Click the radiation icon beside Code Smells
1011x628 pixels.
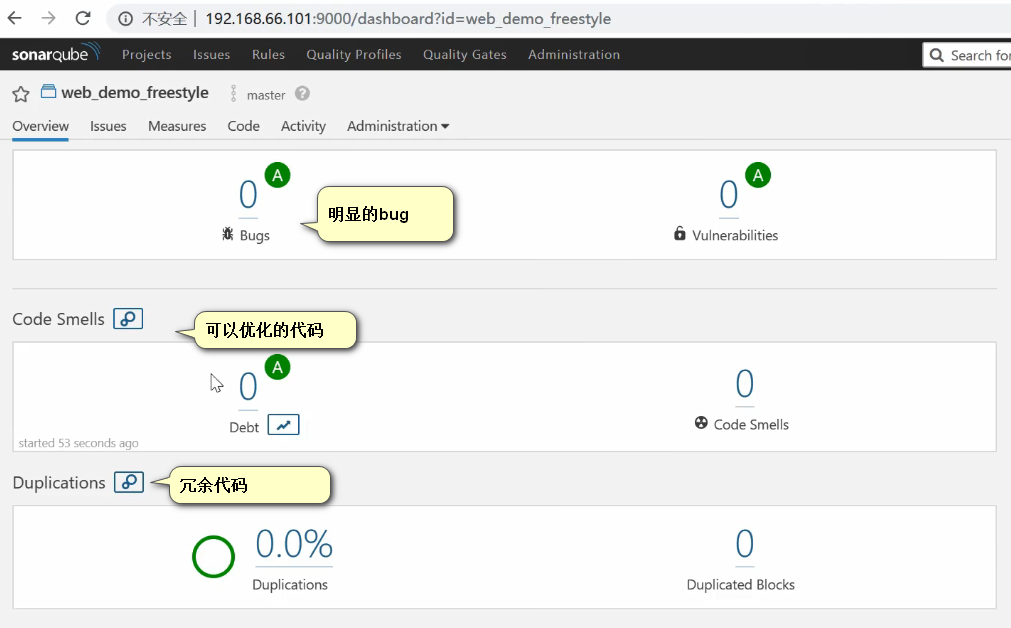[701, 423]
